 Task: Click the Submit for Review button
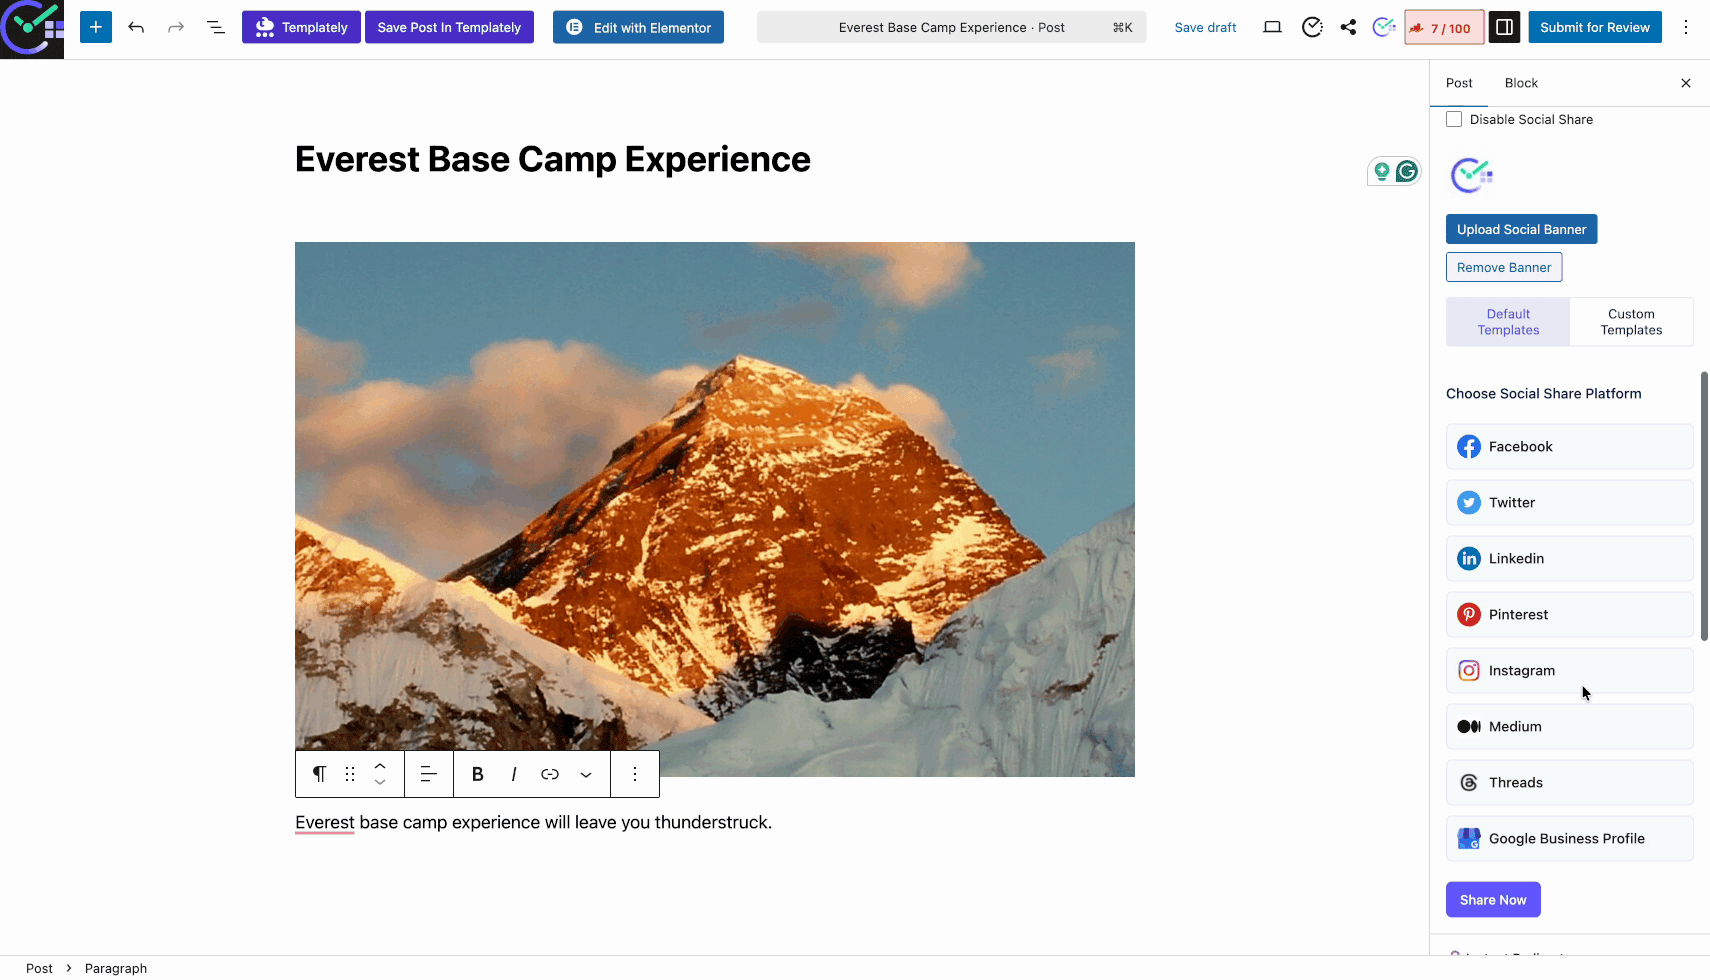tap(1594, 27)
